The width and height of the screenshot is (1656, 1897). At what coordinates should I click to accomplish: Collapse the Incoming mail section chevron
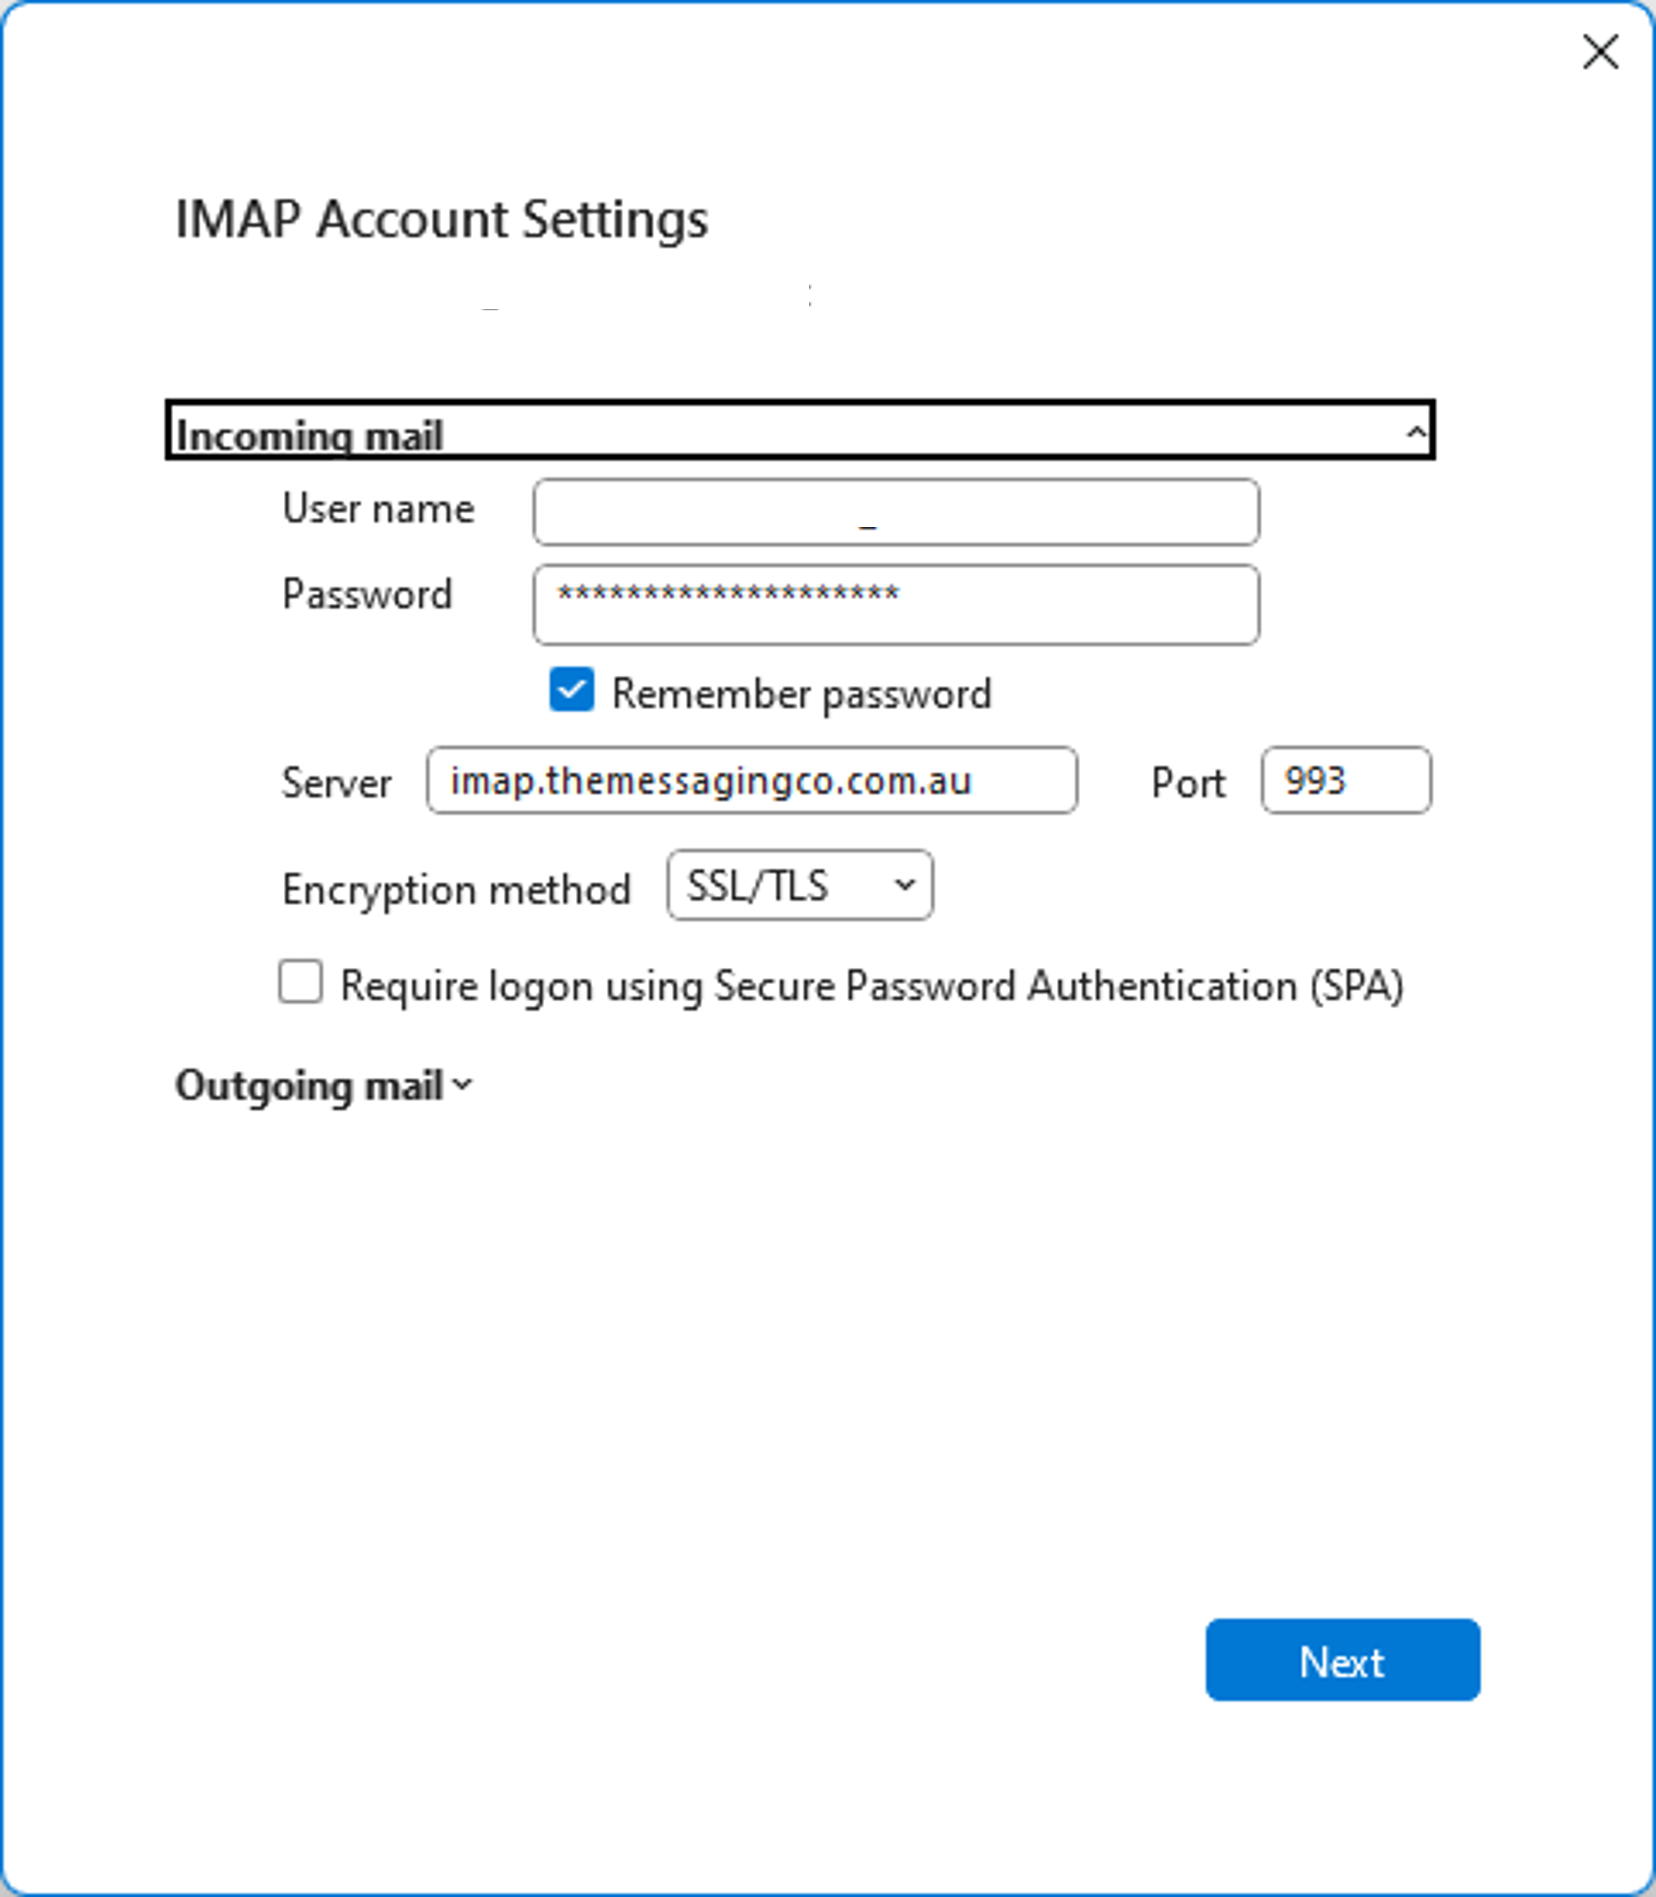click(x=1415, y=432)
